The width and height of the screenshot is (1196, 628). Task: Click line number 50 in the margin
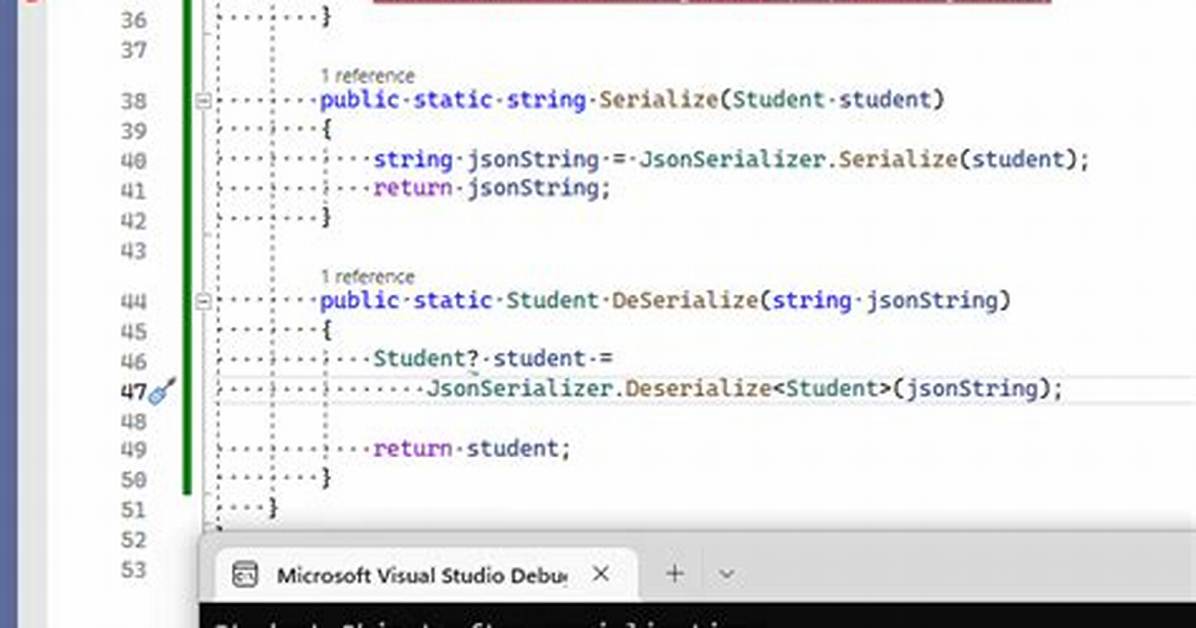133,480
